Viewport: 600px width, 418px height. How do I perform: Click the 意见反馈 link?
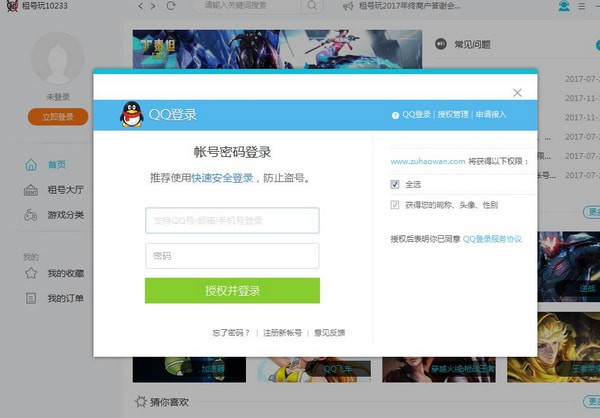click(329, 333)
